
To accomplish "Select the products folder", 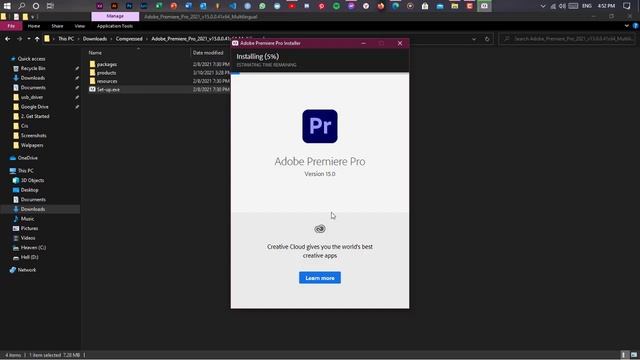I will 106,73.
